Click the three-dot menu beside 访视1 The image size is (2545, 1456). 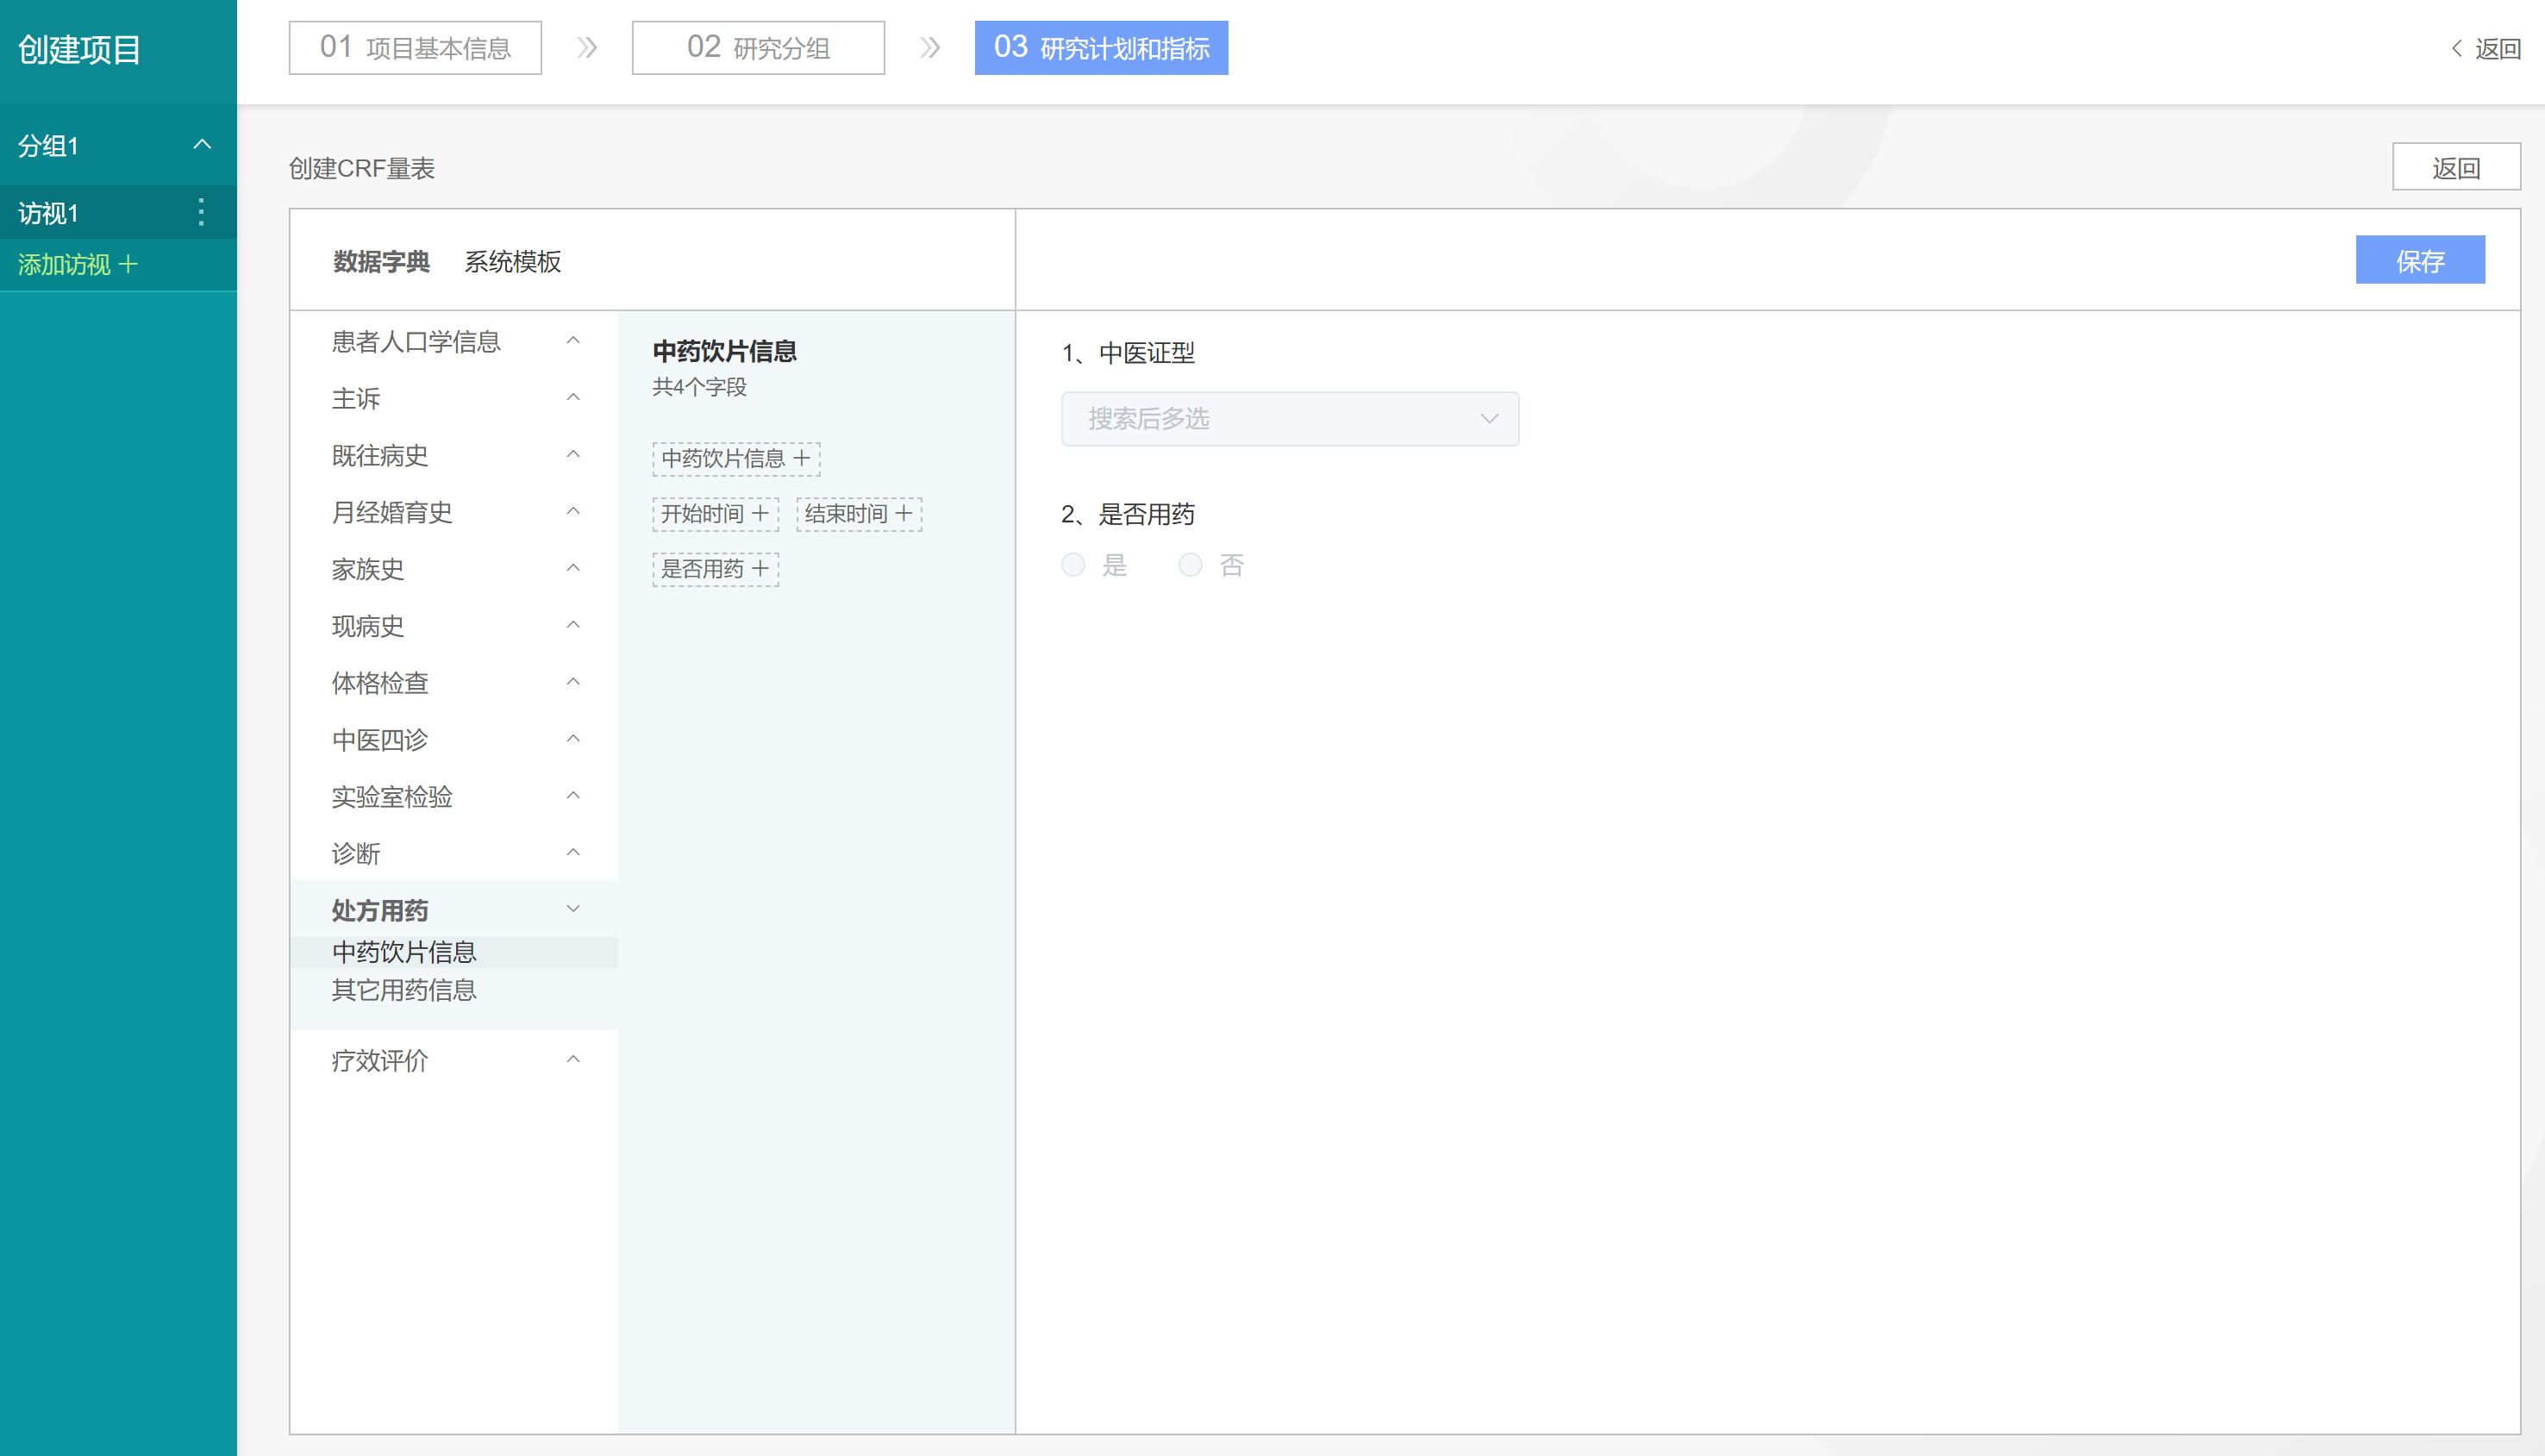coord(201,212)
